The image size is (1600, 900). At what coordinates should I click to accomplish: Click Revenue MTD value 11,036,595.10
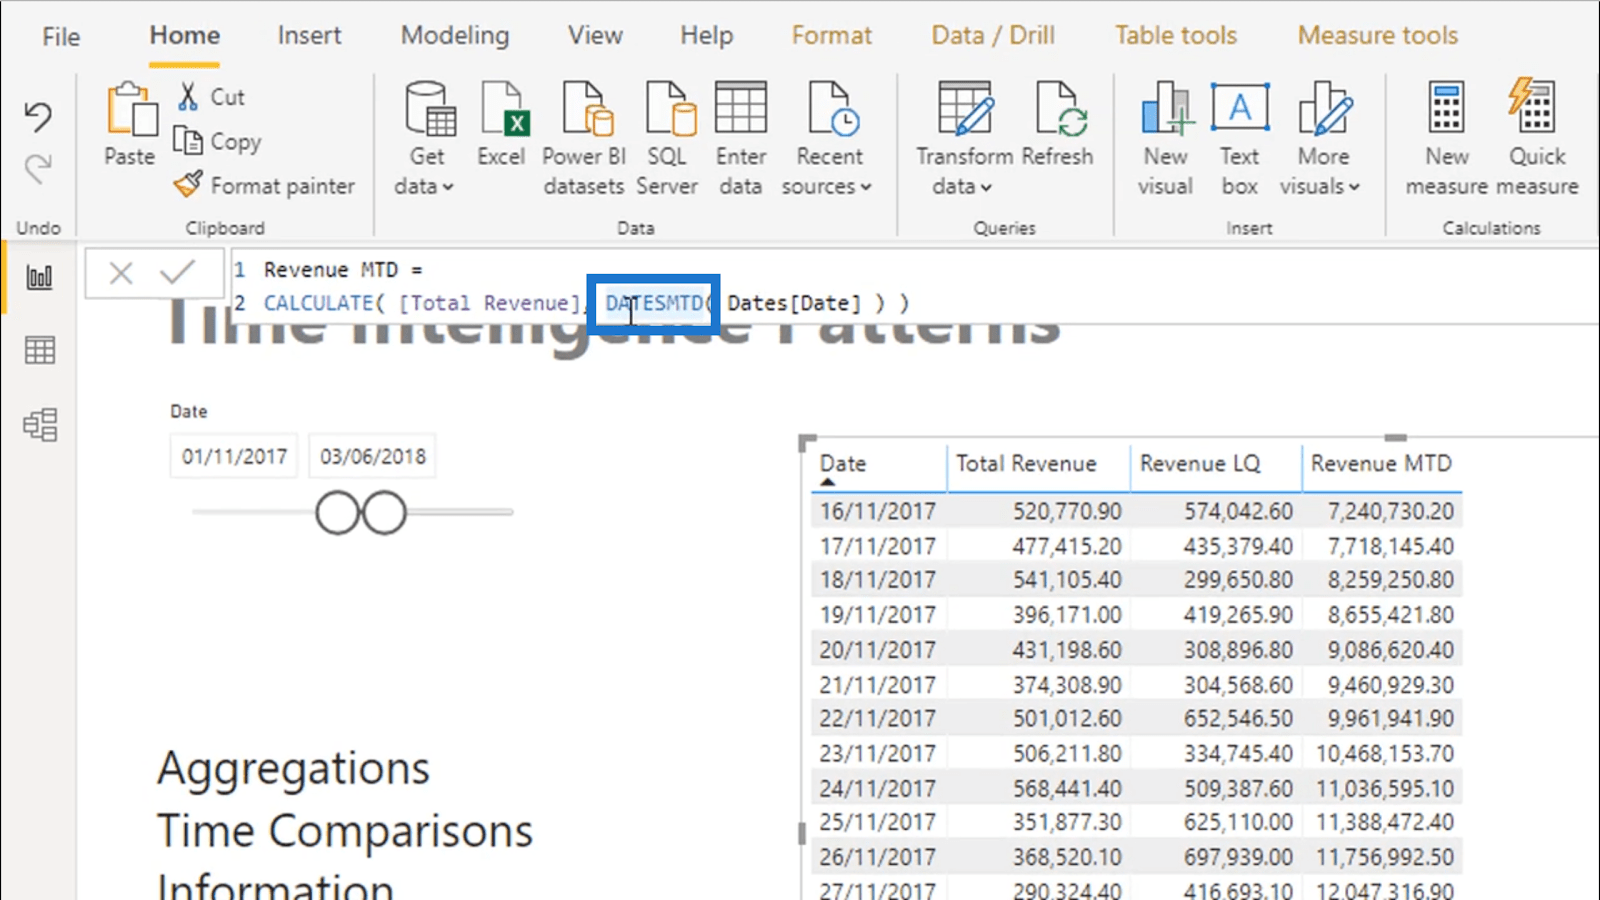[x=1385, y=789]
